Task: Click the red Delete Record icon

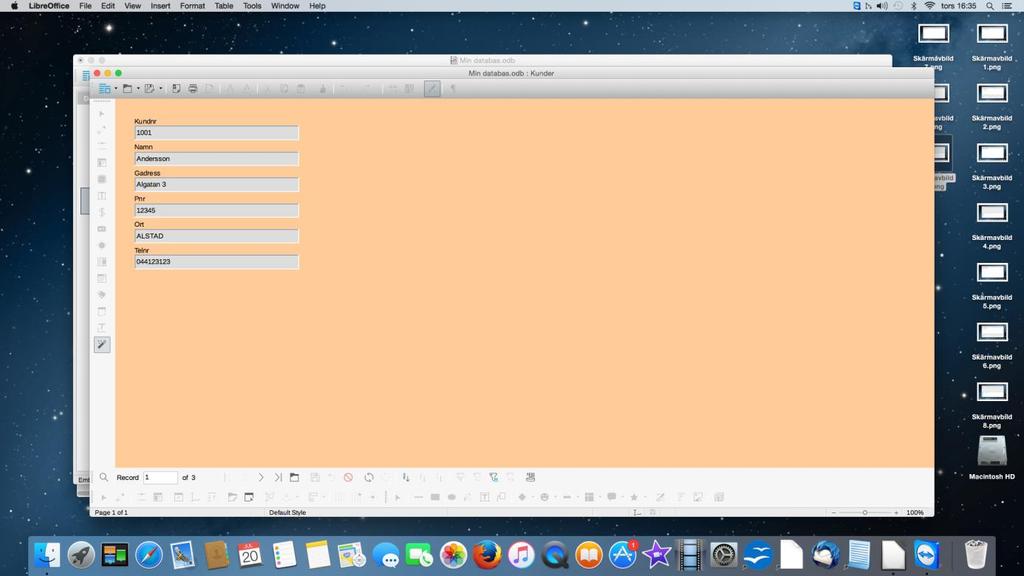Action: point(348,477)
